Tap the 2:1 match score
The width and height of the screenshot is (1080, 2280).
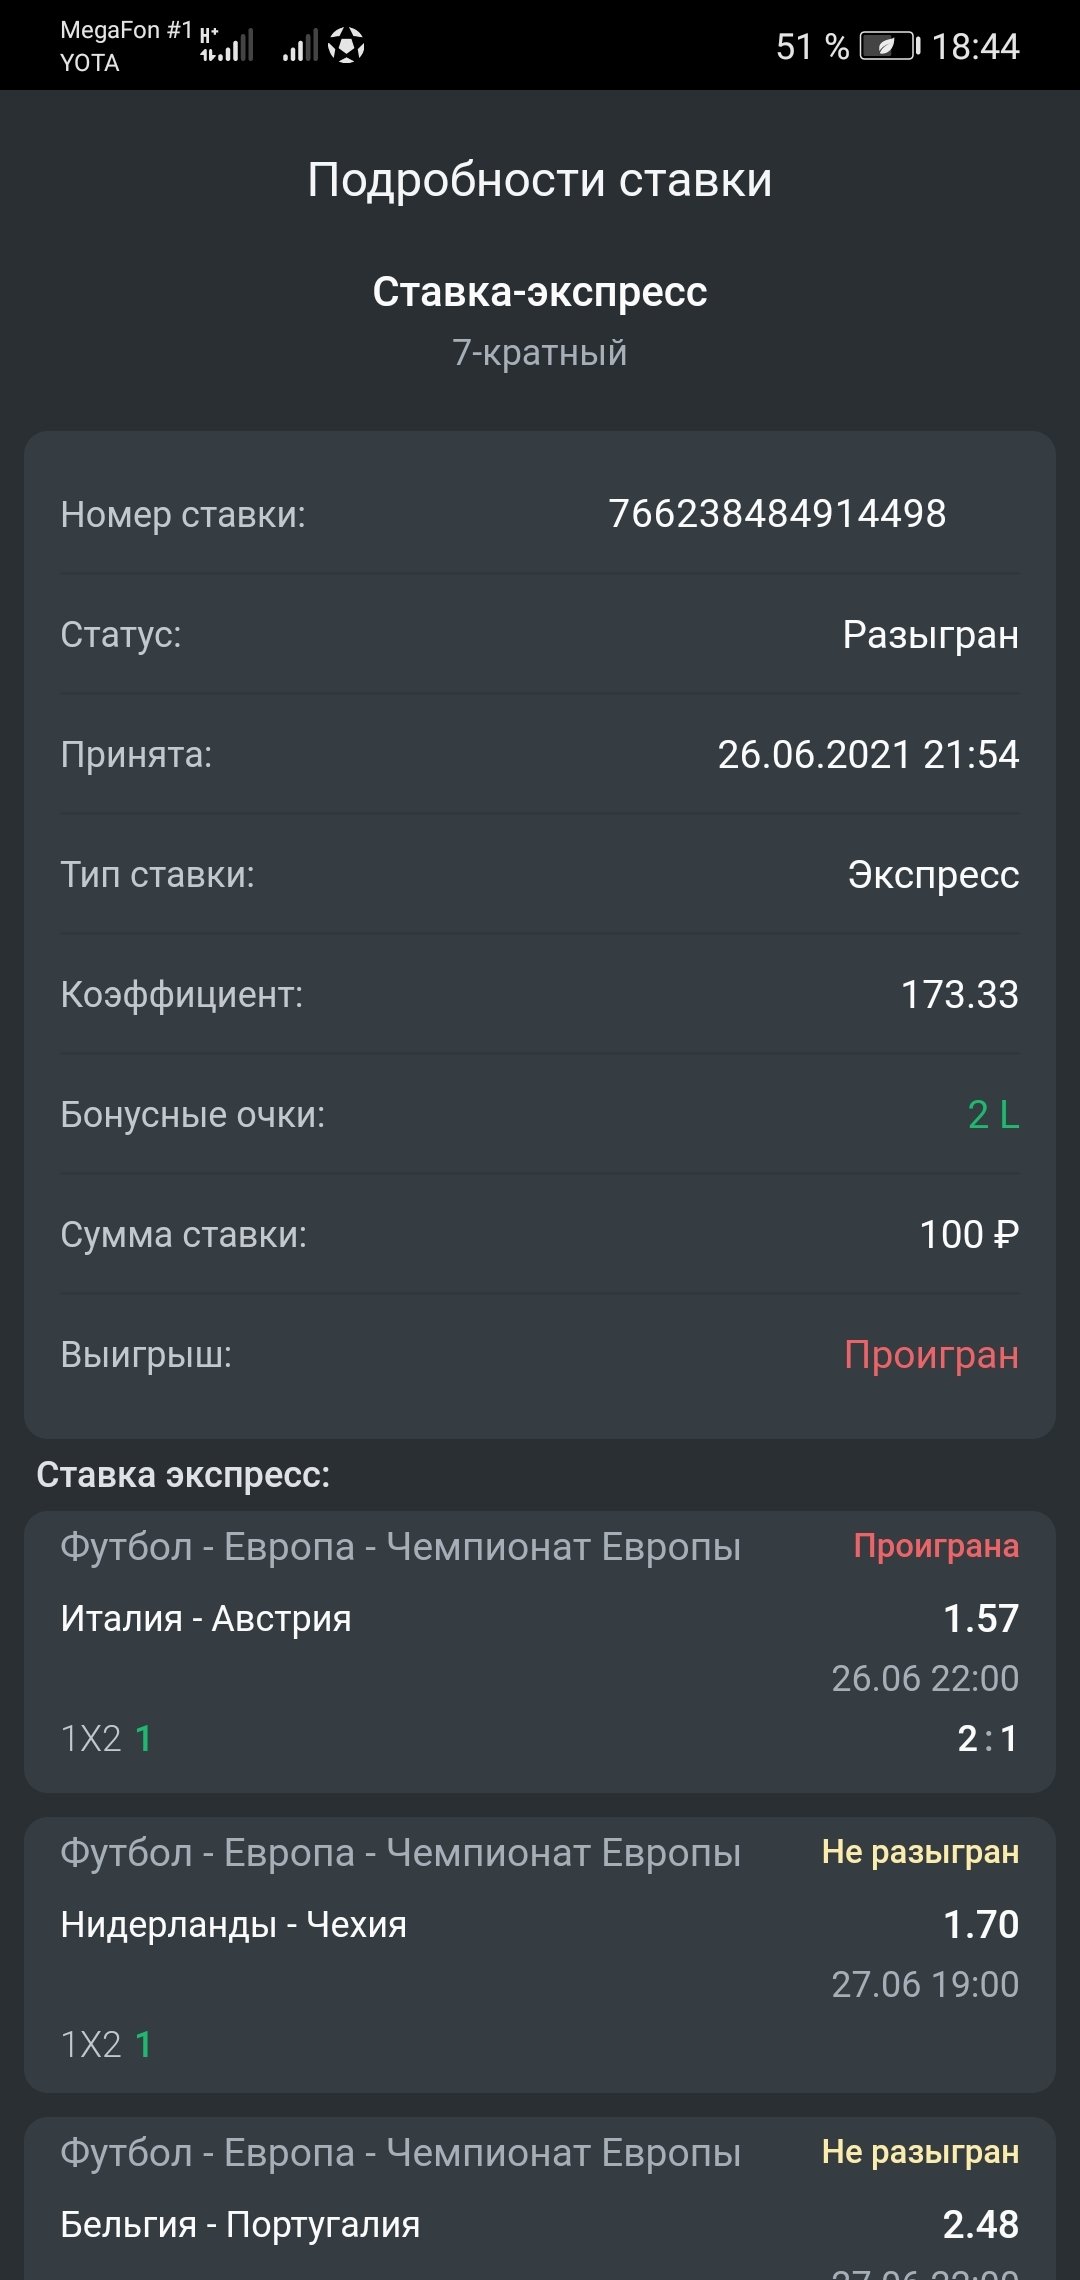[x=987, y=1738]
